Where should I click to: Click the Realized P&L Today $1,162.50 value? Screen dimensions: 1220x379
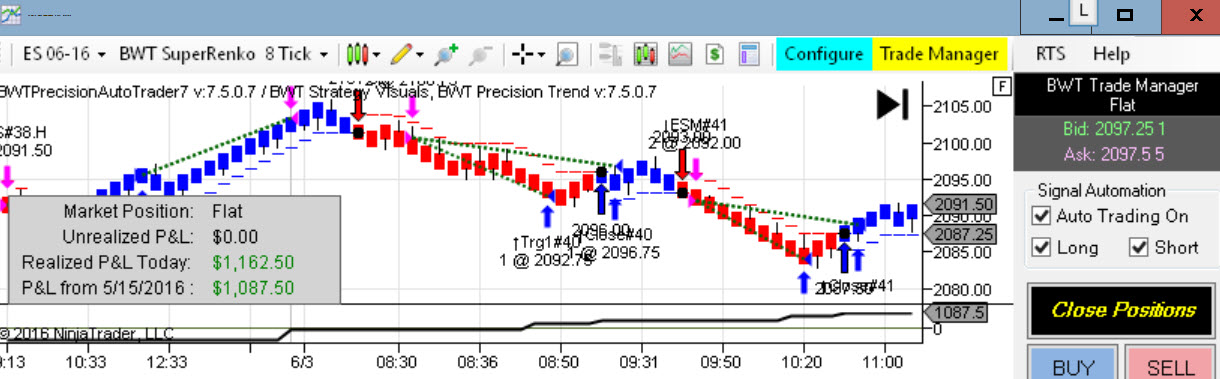coord(253,262)
